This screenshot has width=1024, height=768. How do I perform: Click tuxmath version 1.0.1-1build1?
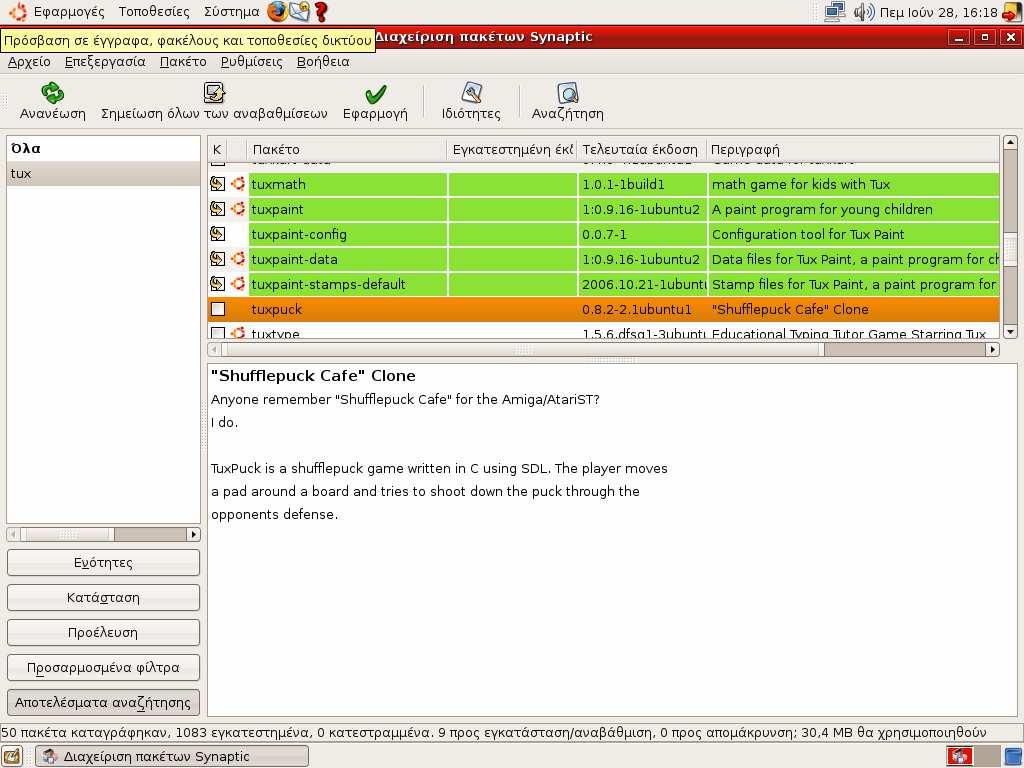[x=623, y=184]
